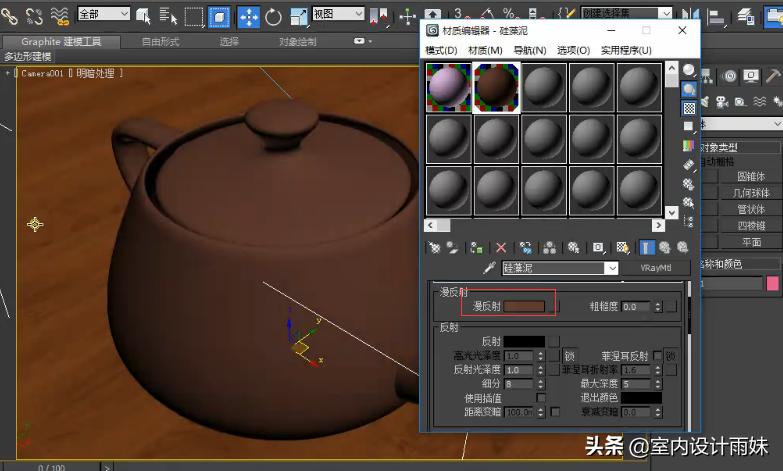Click the Show Shaded Material in Viewport icon
This screenshot has height=471, width=783.
(x=622, y=247)
